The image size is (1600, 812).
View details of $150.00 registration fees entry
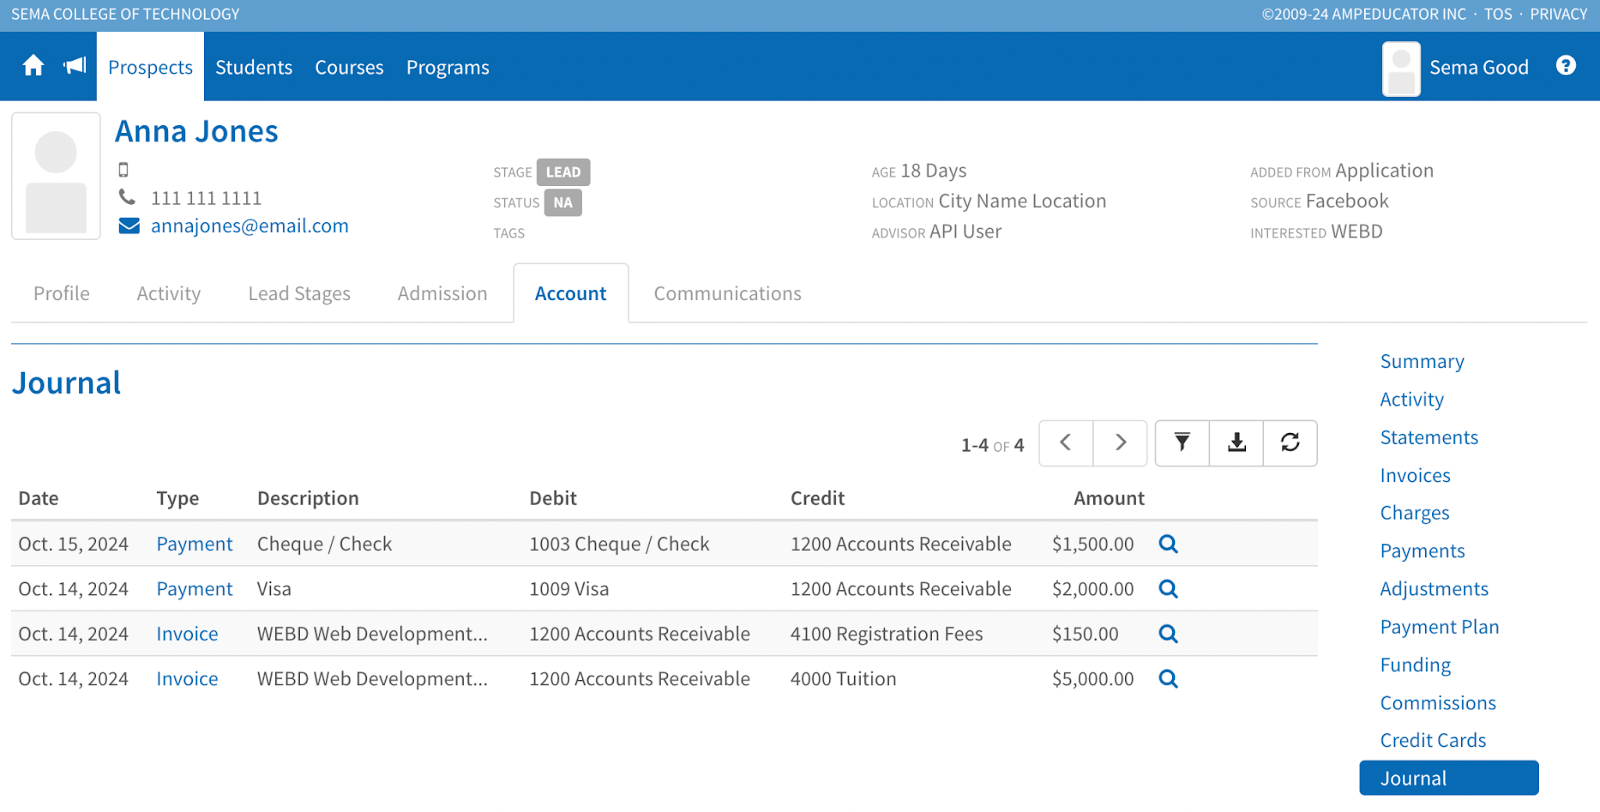pos(1168,634)
